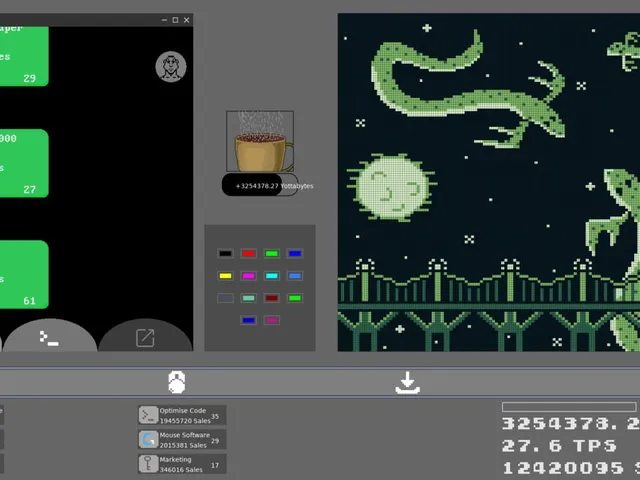Select the cyan color swatch
Viewport: 640px width, 480px height.
(272, 276)
